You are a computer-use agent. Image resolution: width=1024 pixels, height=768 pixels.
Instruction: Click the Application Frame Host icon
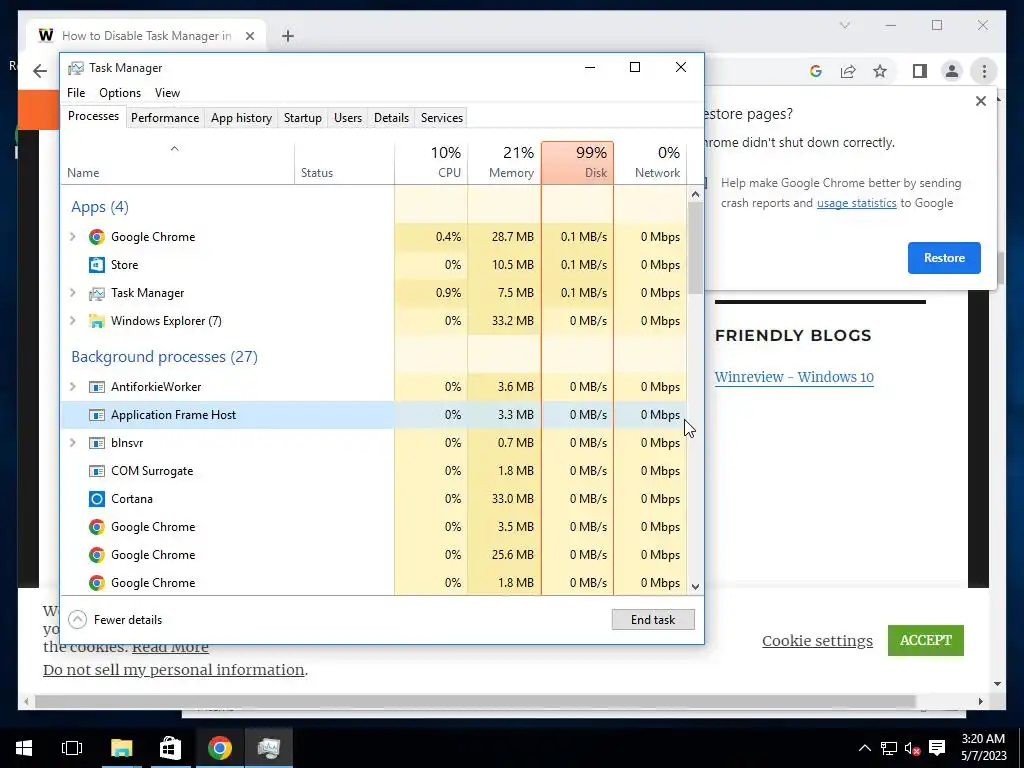pyautogui.click(x=97, y=415)
